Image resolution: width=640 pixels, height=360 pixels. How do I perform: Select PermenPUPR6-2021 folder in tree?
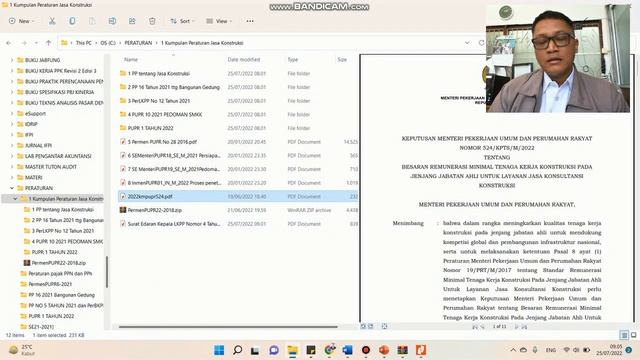pyautogui.click(x=50, y=284)
